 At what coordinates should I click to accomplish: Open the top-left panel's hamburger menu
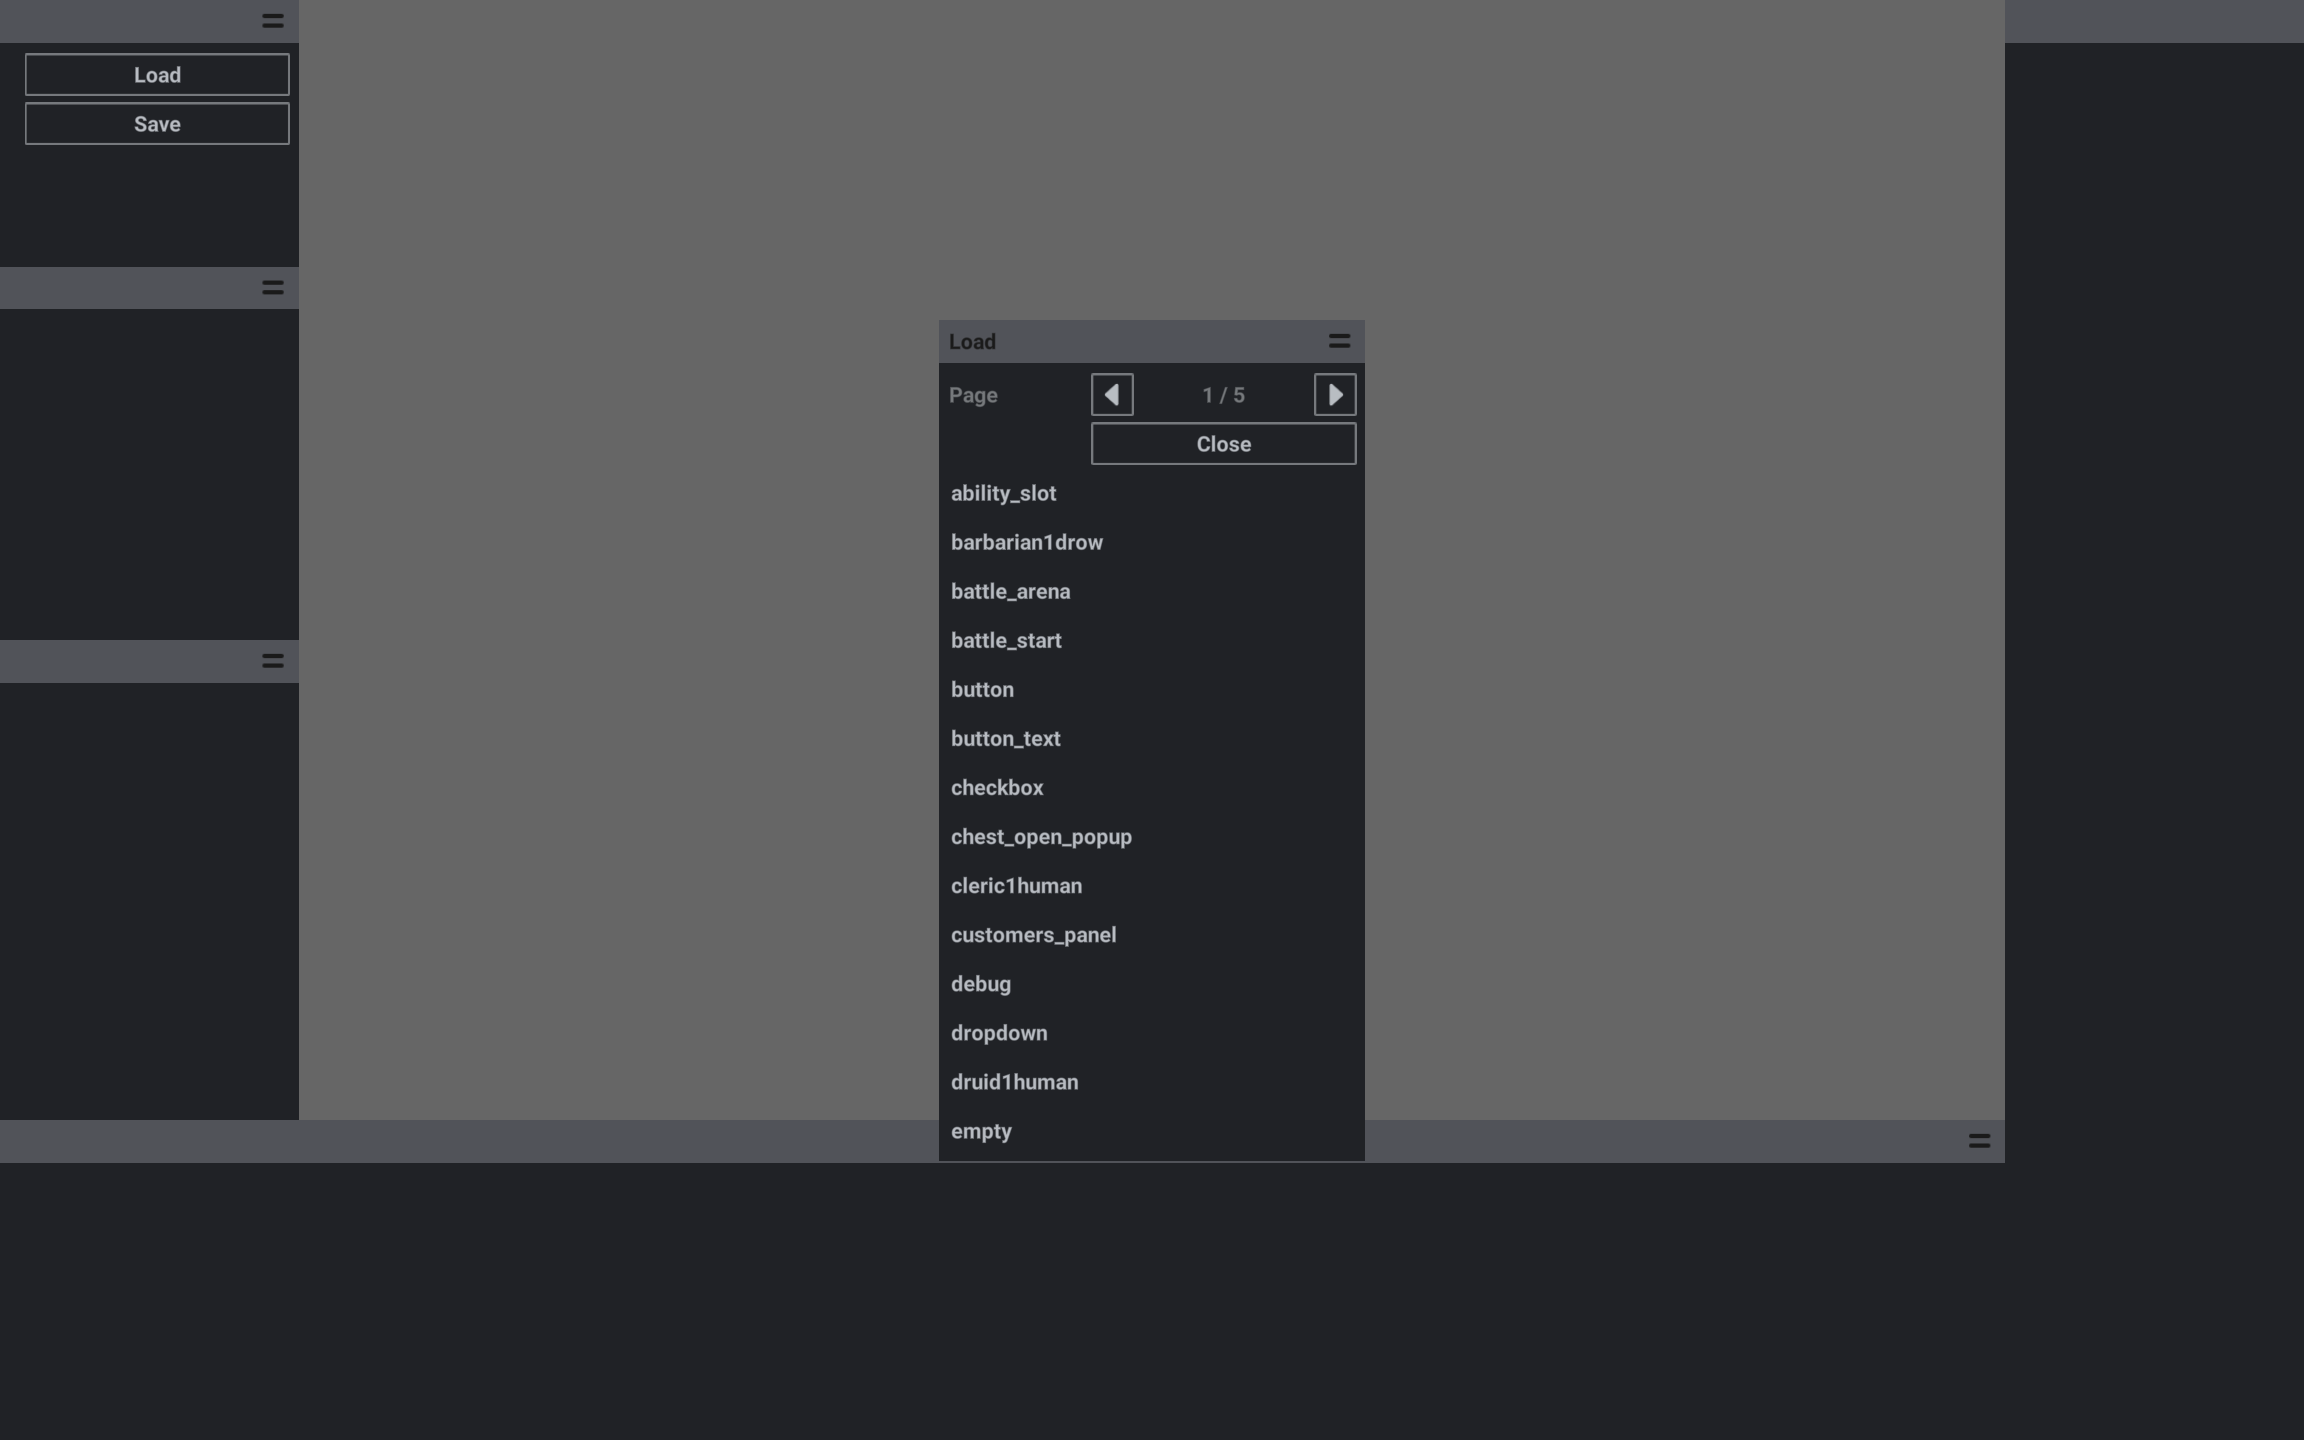[x=272, y=21]
